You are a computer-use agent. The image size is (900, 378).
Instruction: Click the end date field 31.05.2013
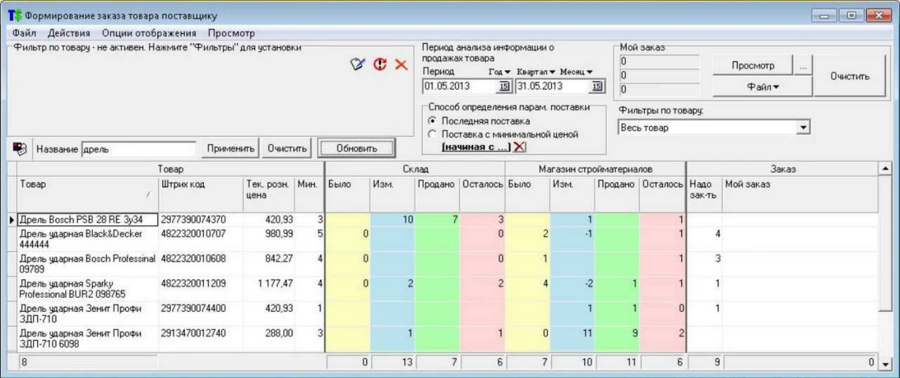pyautogui.click(x=553, y=87)
